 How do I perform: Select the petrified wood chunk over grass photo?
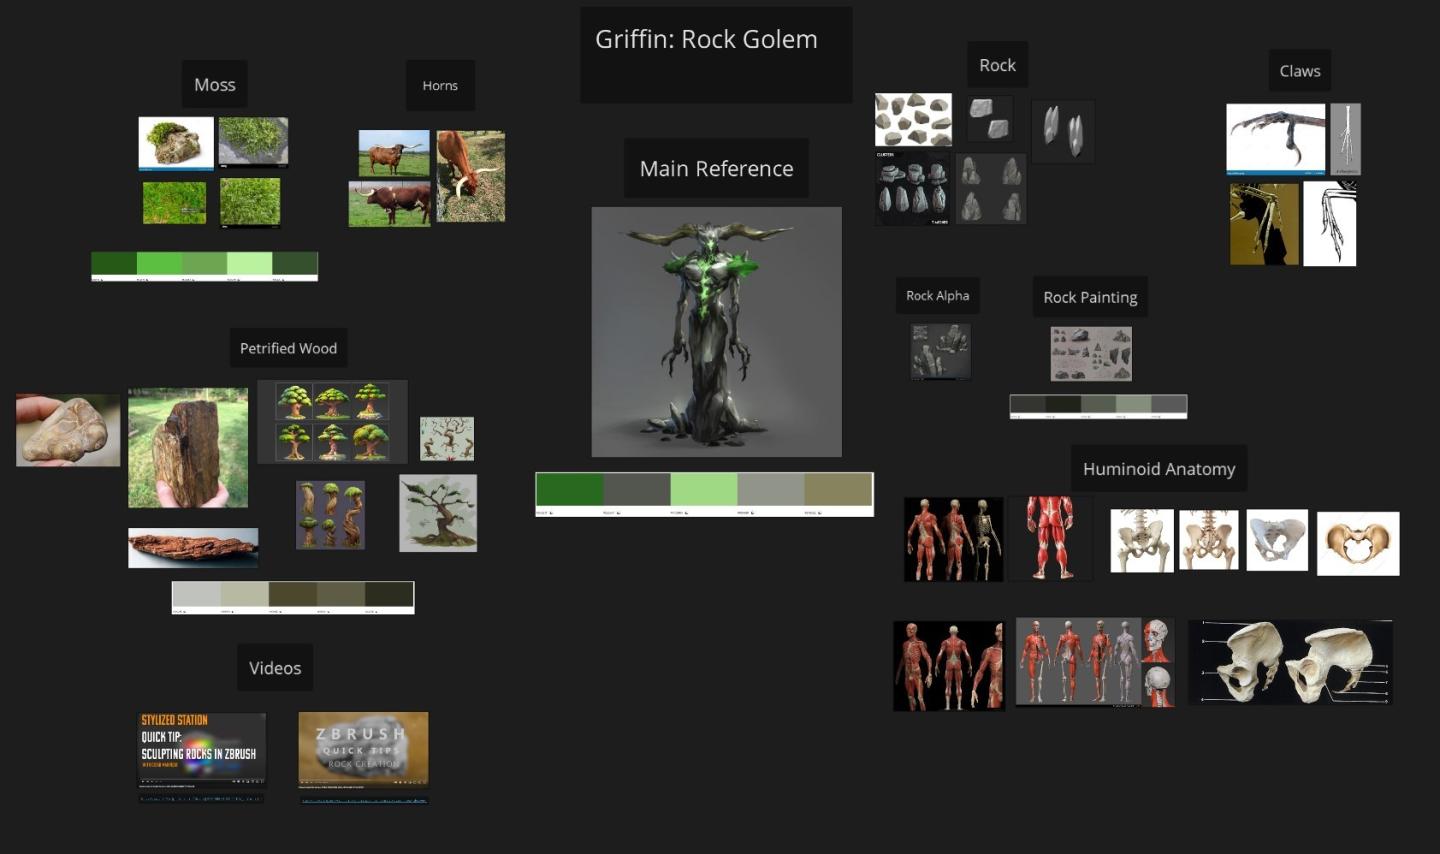tap(188, 448)
